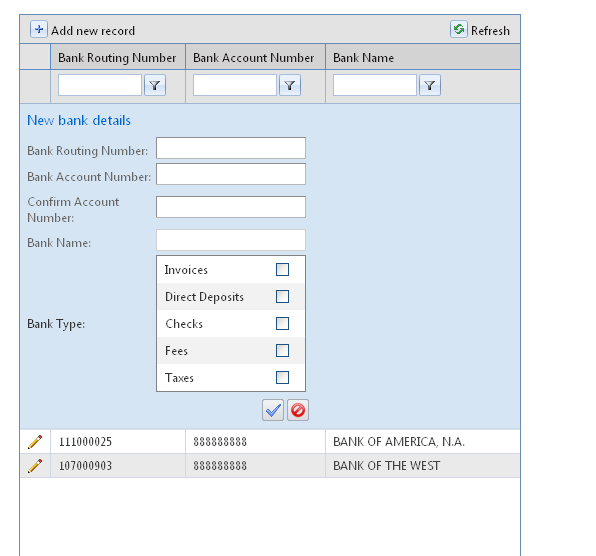The height and width of the screenshot is (556, 596).
Task: Click account number in Bank of the West row
Action: pyautogui.click(x=220, y=466)
